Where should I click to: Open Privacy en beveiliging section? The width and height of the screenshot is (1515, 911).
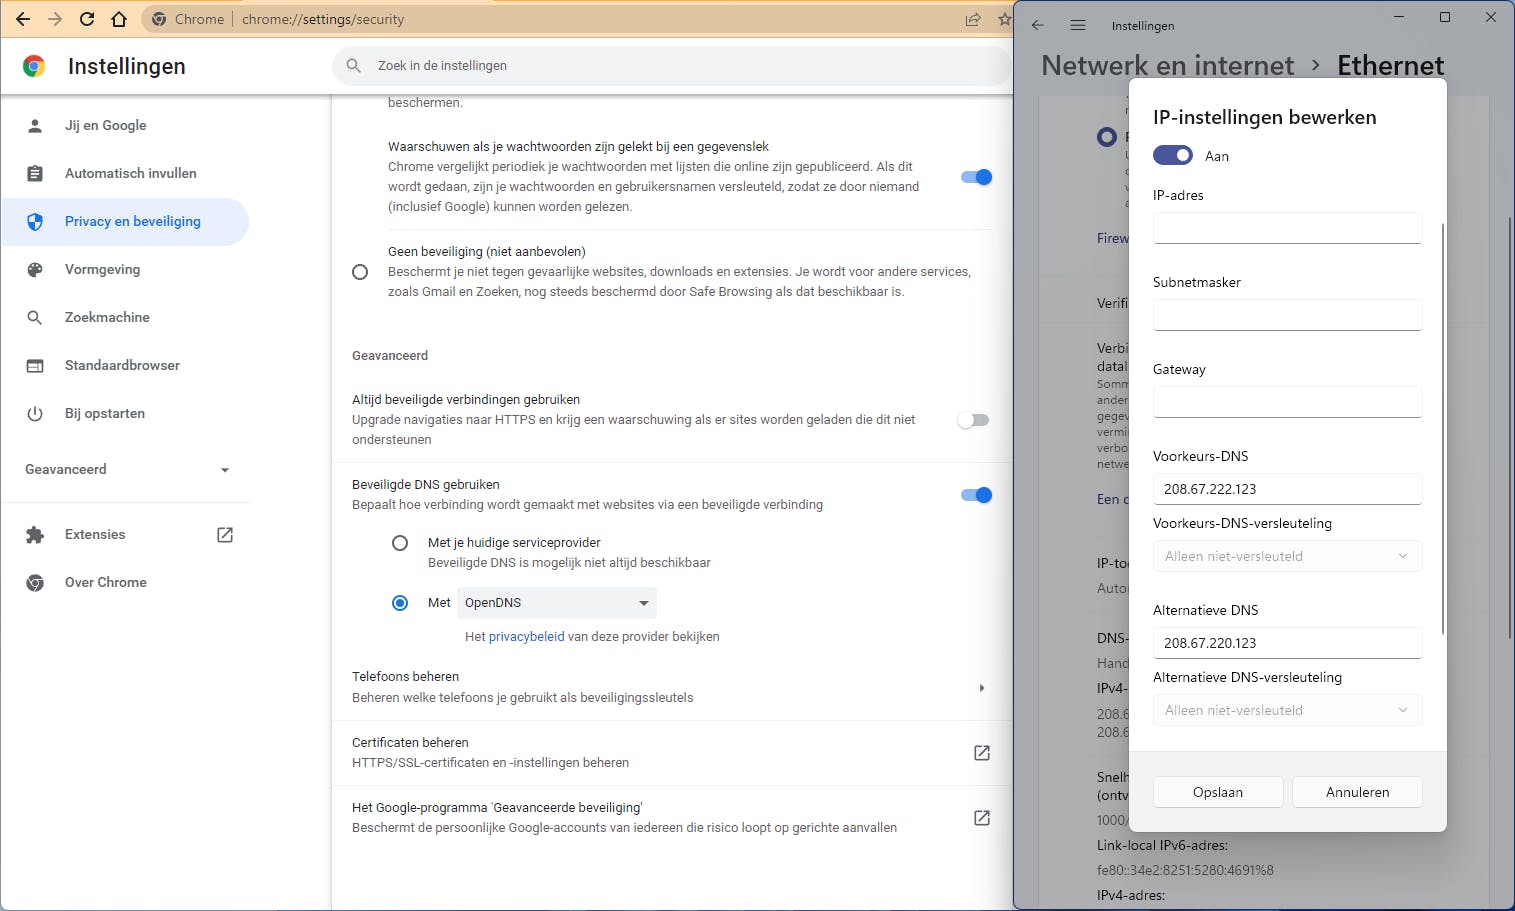[125, 221]
